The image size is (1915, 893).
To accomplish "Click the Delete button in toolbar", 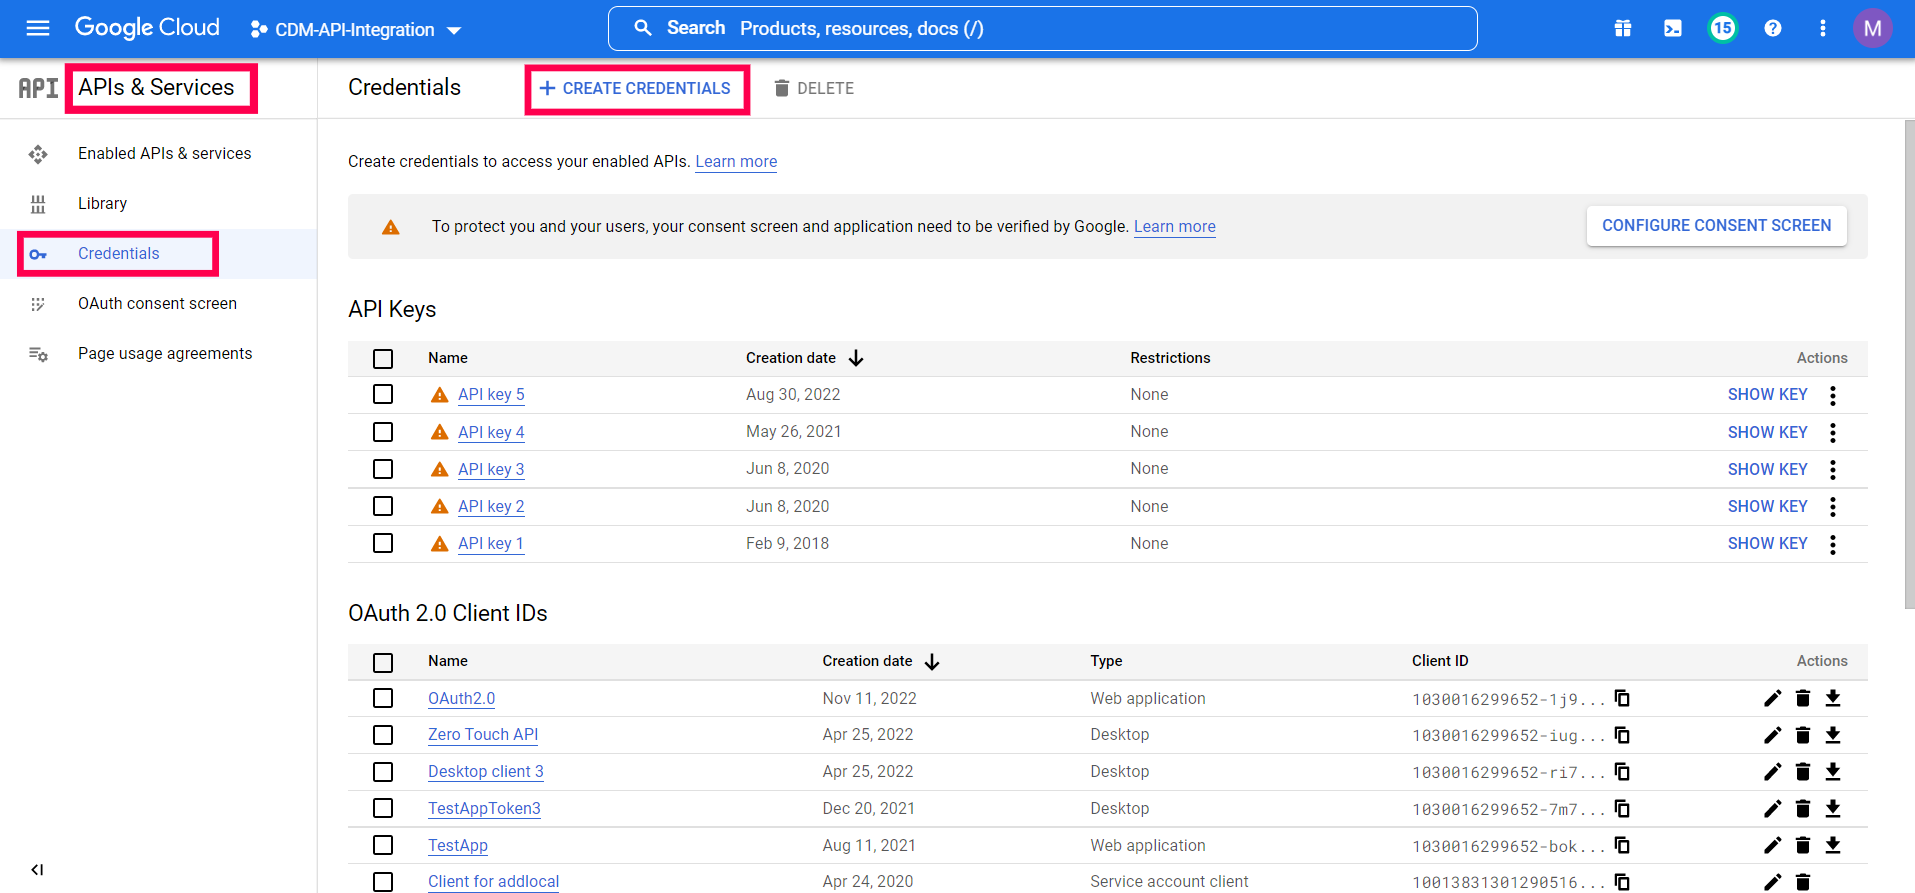I will click(814, 88).
